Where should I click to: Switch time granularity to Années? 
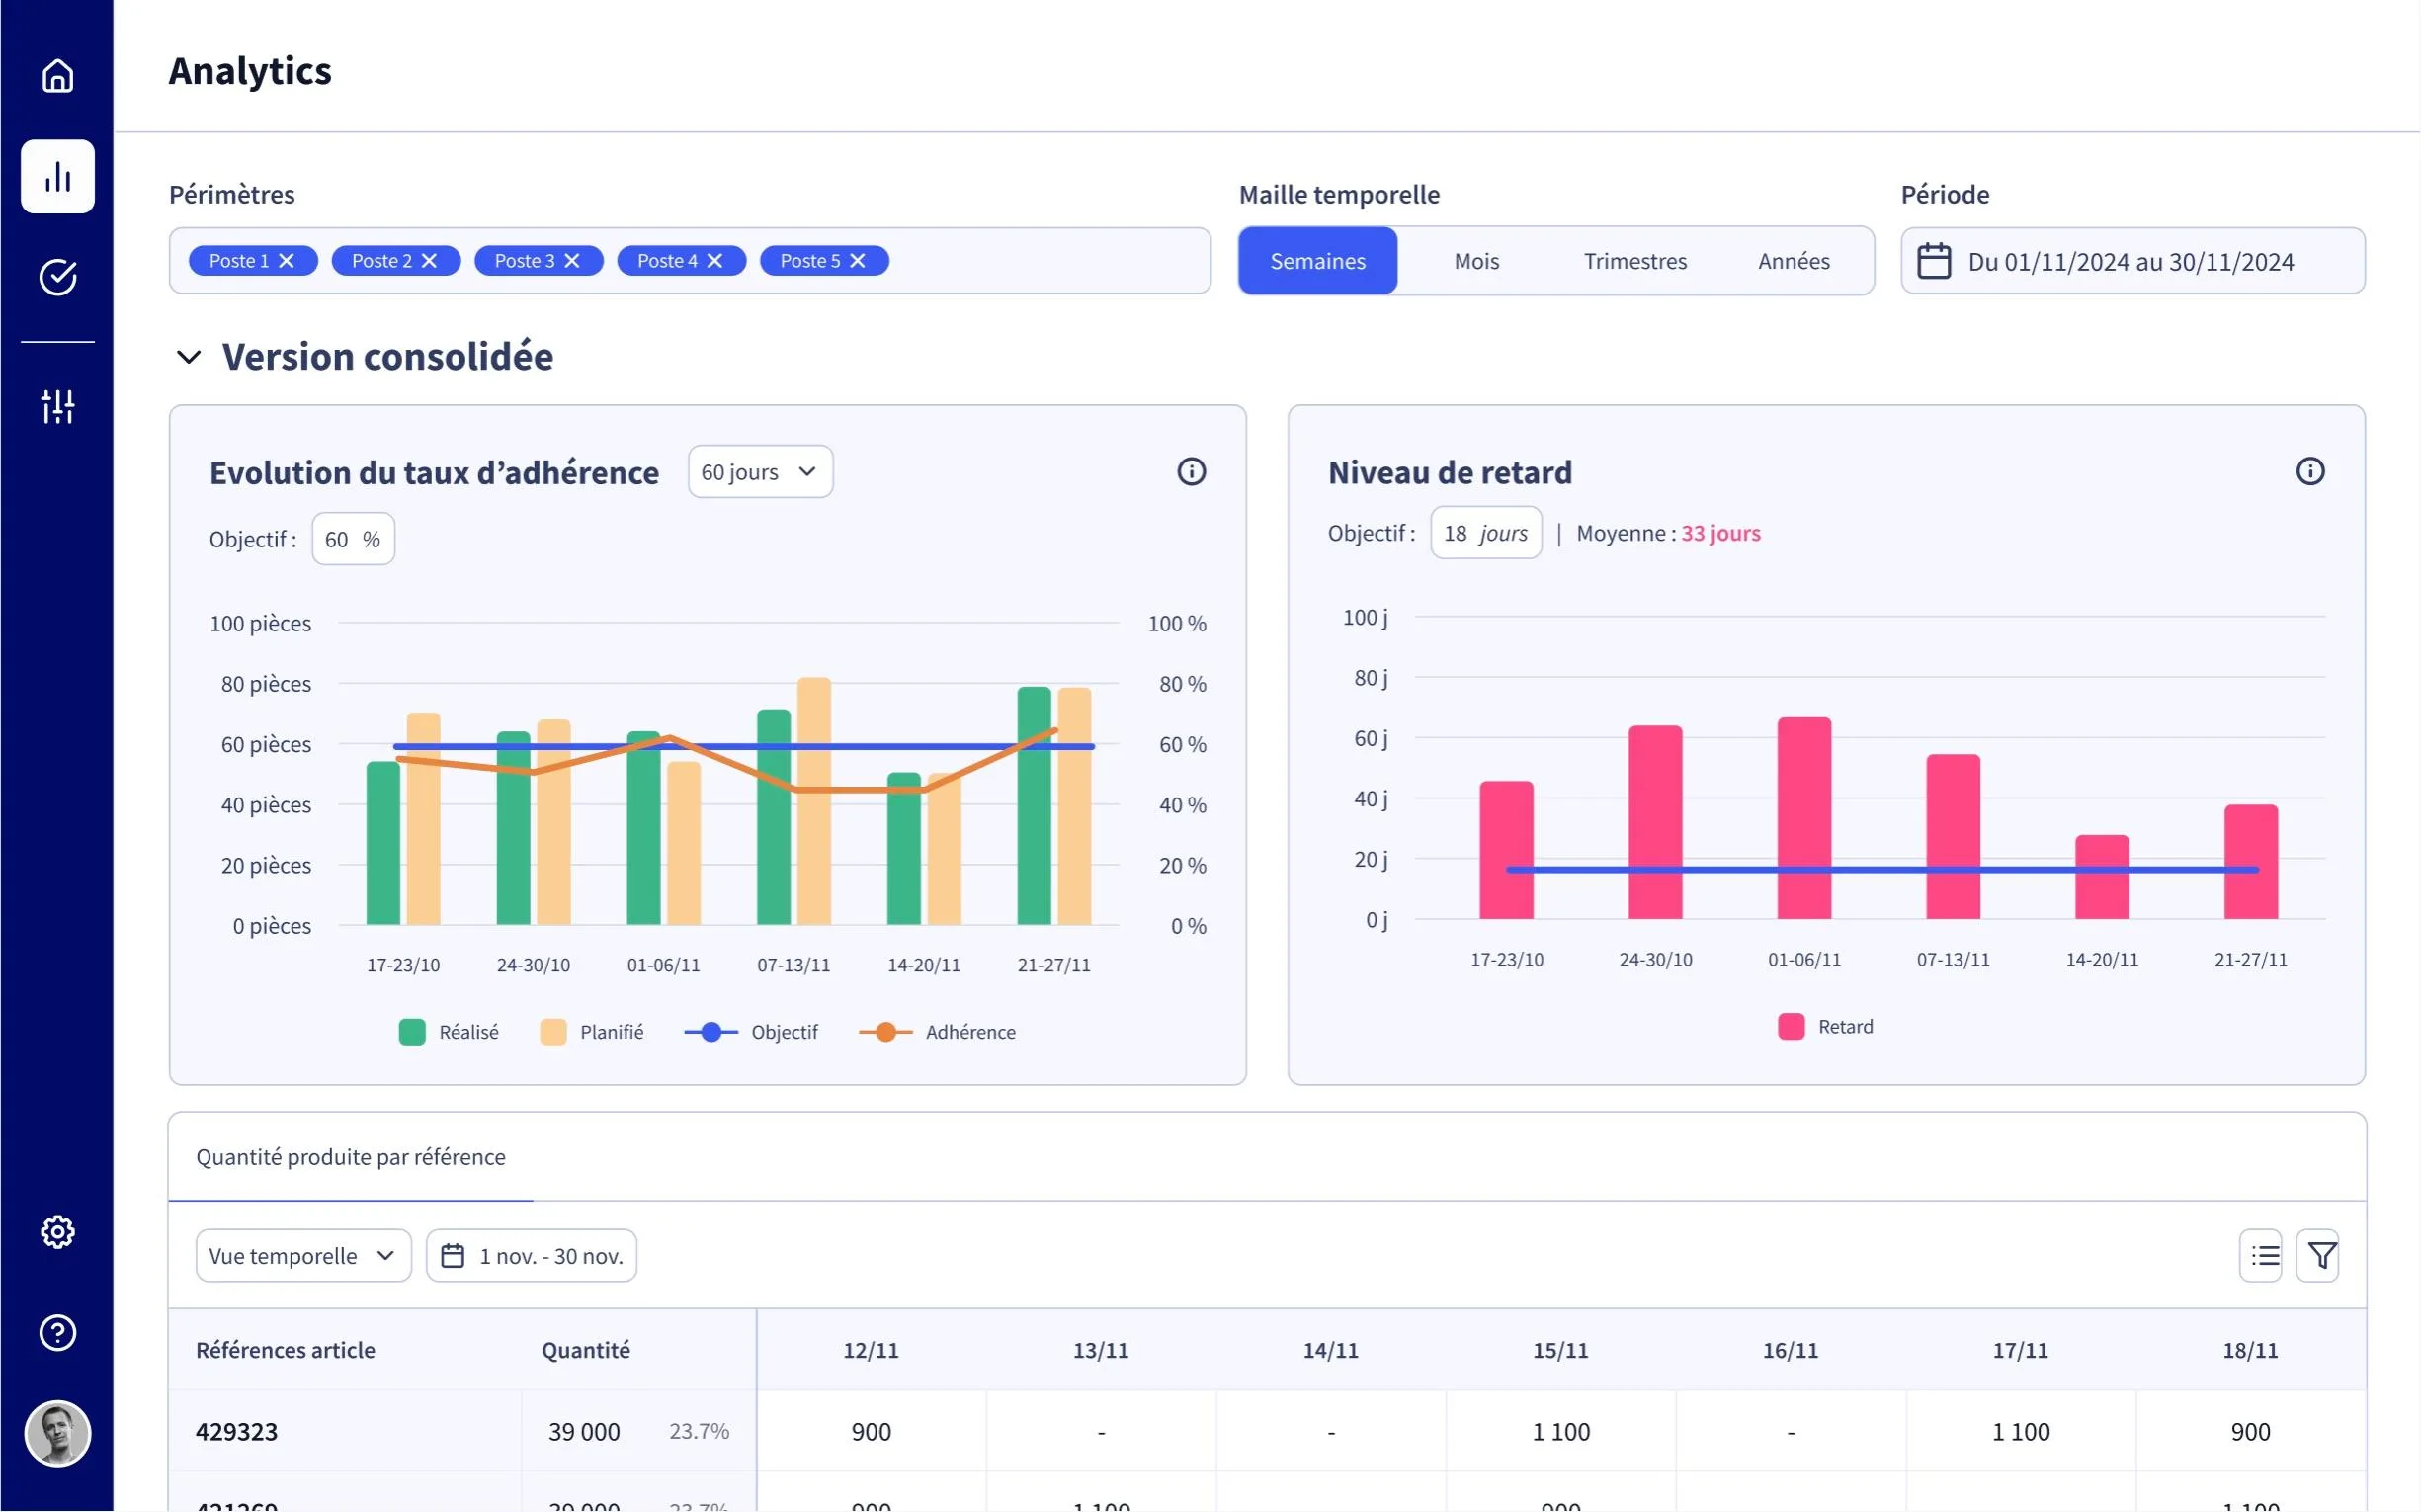coord(1794,261)
